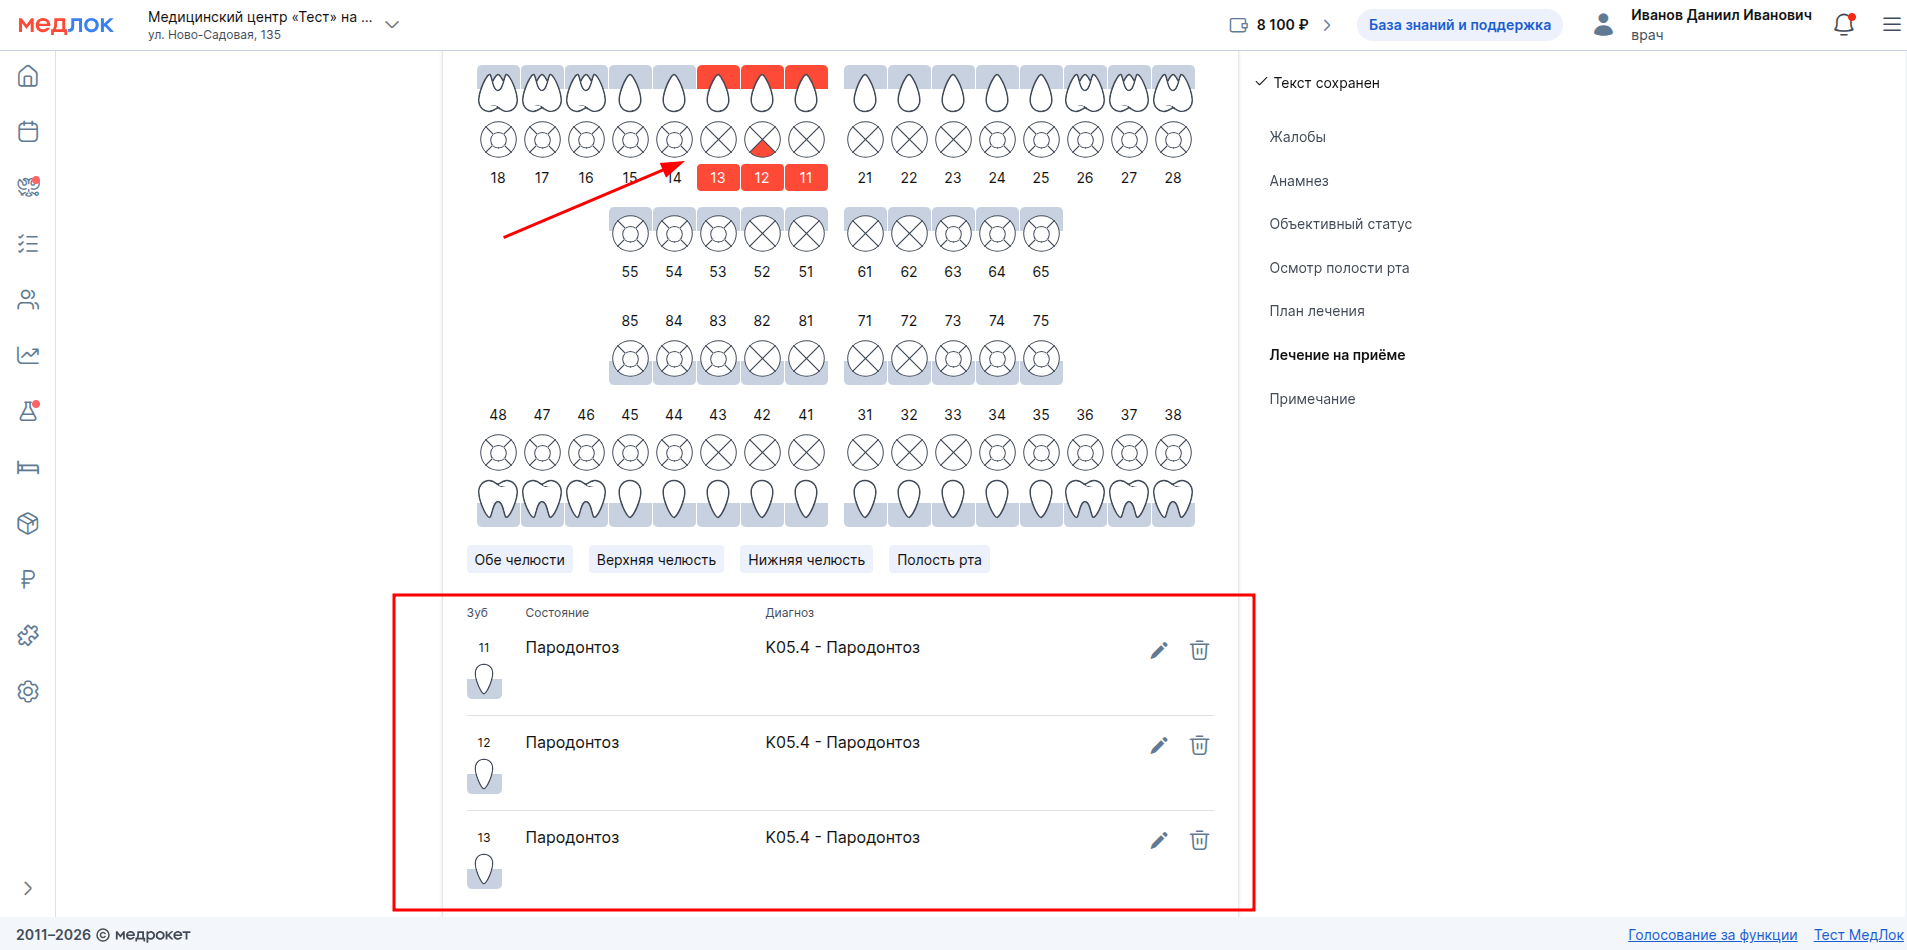The width and height of the screenshot is (1907, 950).
Task: Expand the medical center selector chevron
Action: 392,25
